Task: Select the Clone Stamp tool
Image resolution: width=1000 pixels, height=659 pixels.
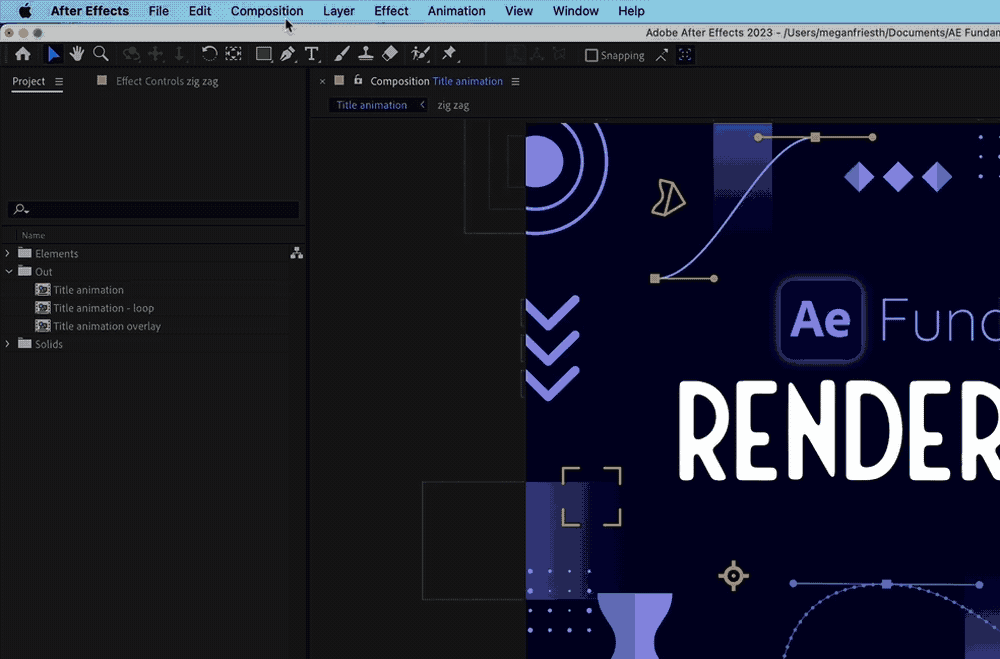Action: click(x=365, y=54)
